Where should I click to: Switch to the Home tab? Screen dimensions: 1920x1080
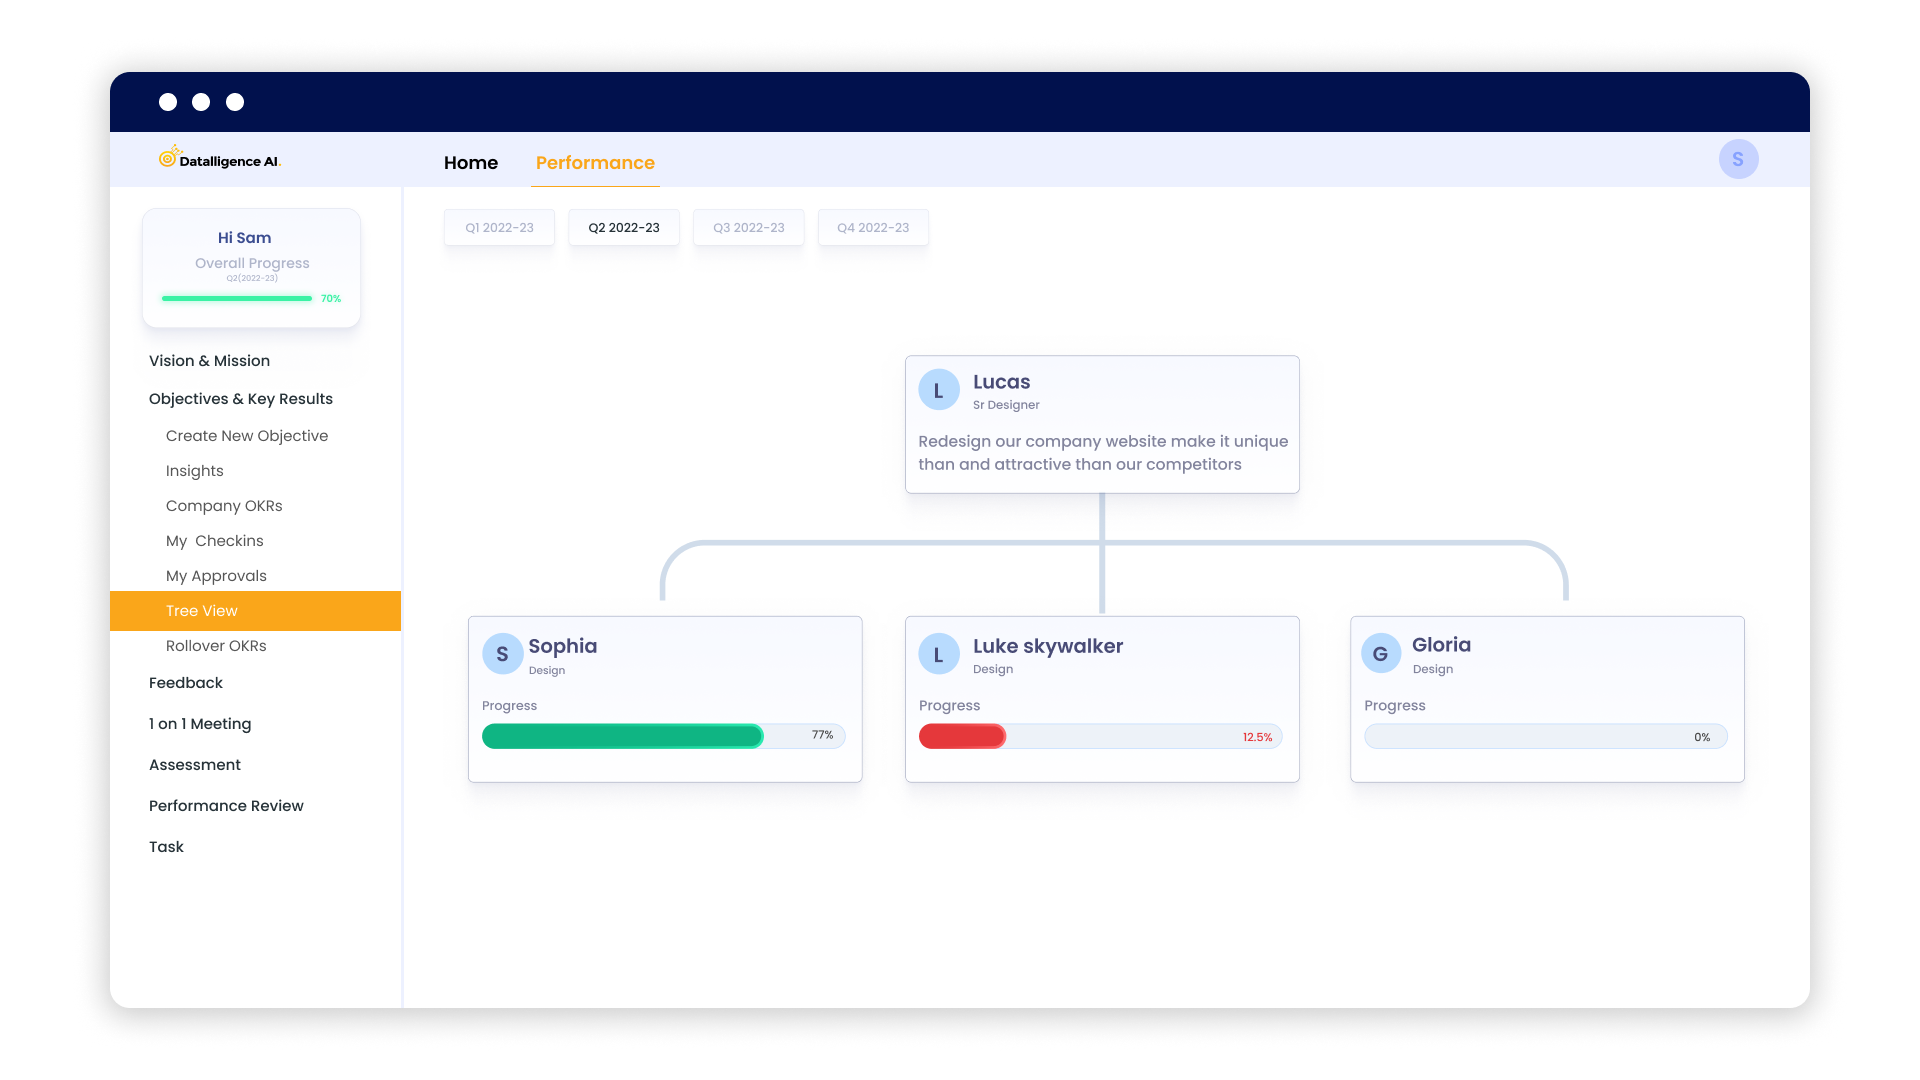[x=471, y=163]
